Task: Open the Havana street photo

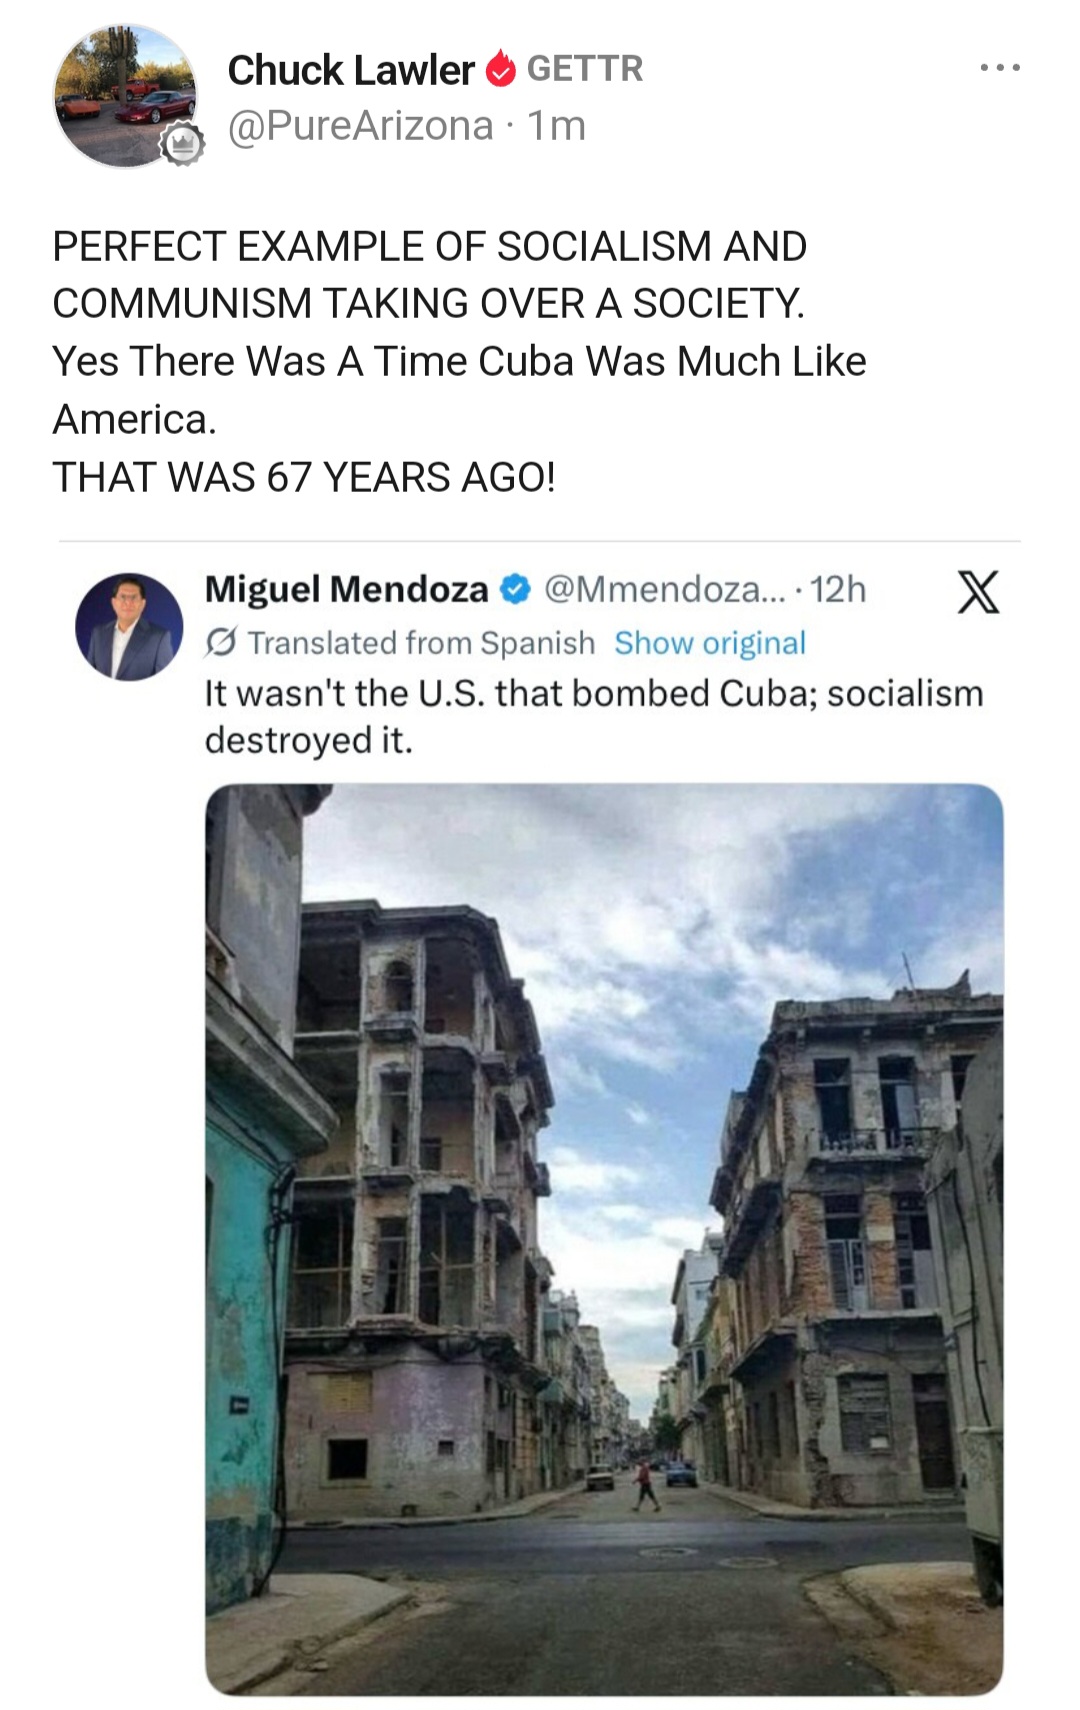Action: (604, 1239)
